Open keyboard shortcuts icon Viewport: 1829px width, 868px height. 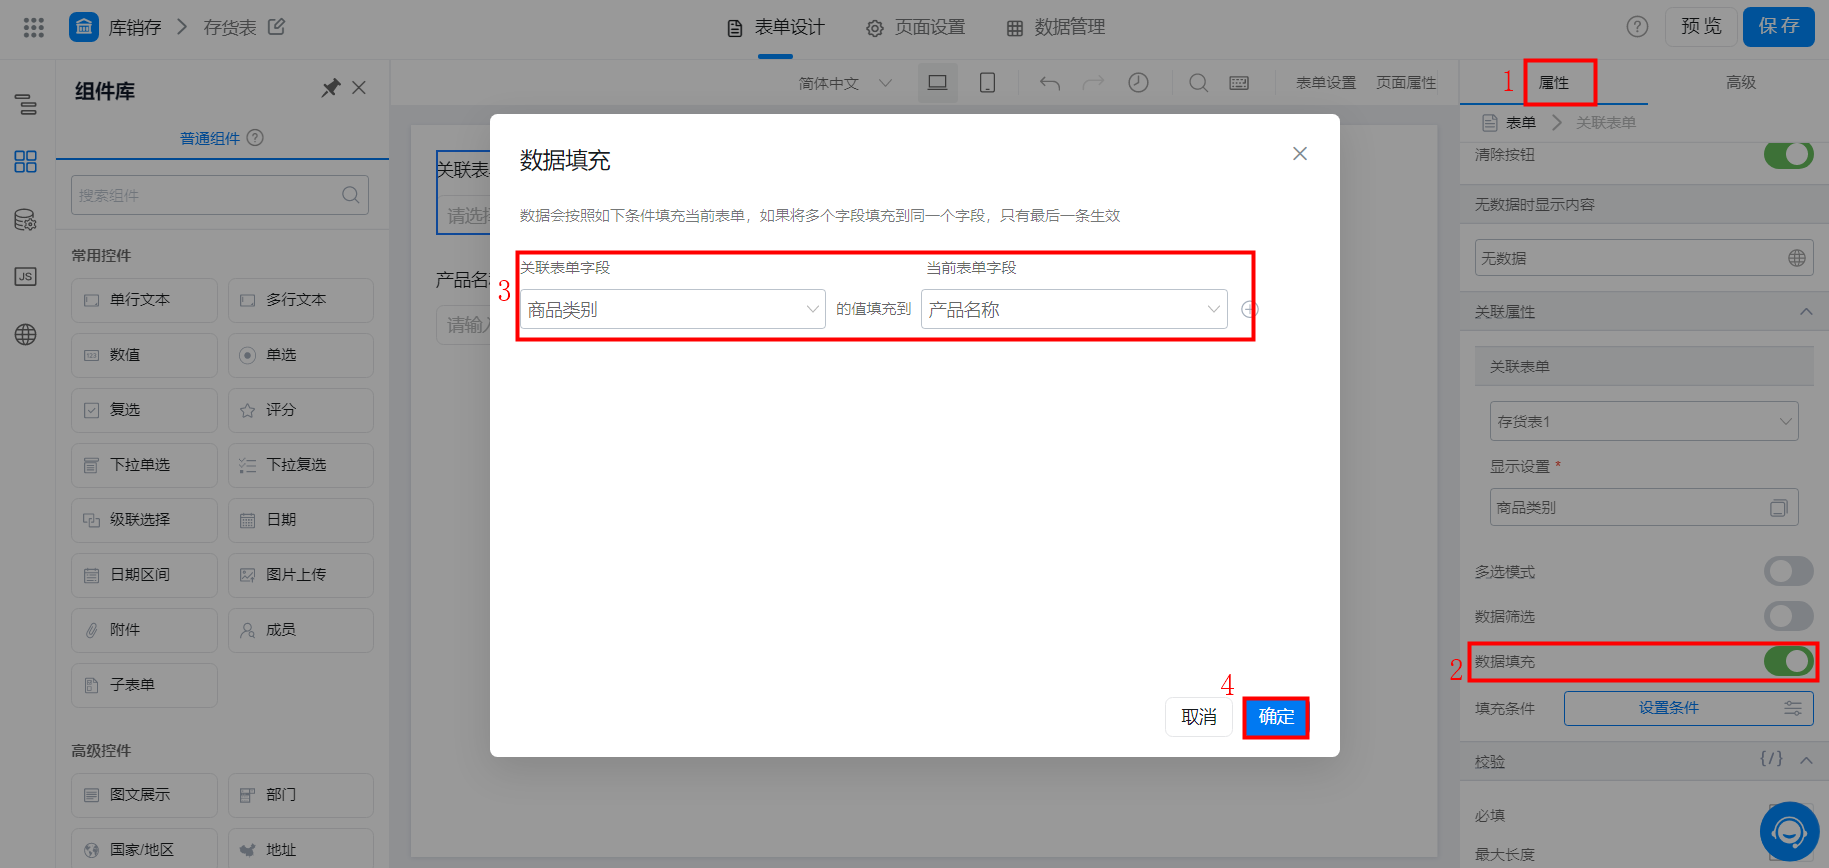1239,83
